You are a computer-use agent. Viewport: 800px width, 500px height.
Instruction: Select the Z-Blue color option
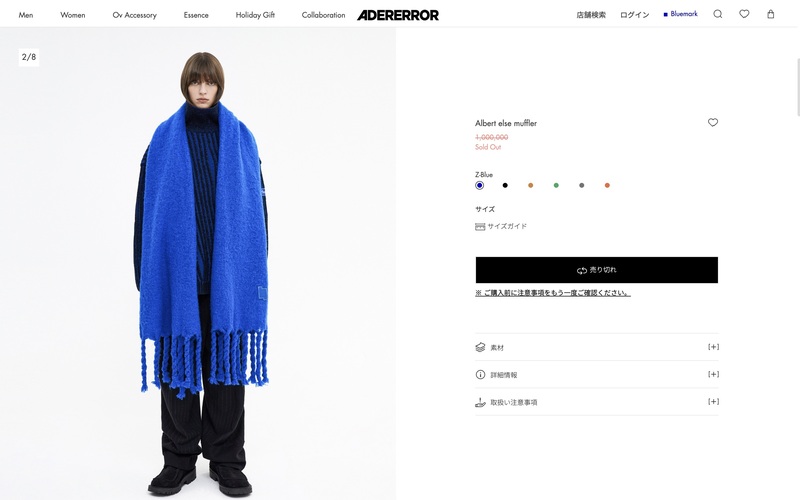click(x=479, y=185)
